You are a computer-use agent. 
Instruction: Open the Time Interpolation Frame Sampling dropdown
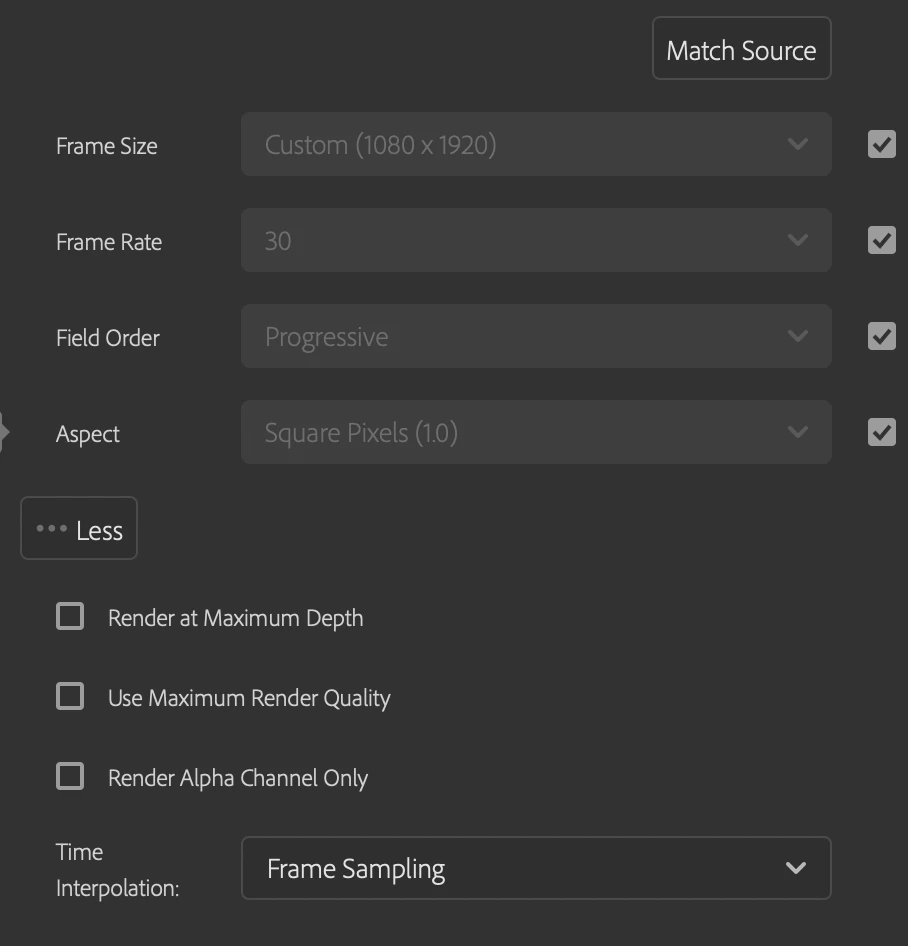pos(535,868)
